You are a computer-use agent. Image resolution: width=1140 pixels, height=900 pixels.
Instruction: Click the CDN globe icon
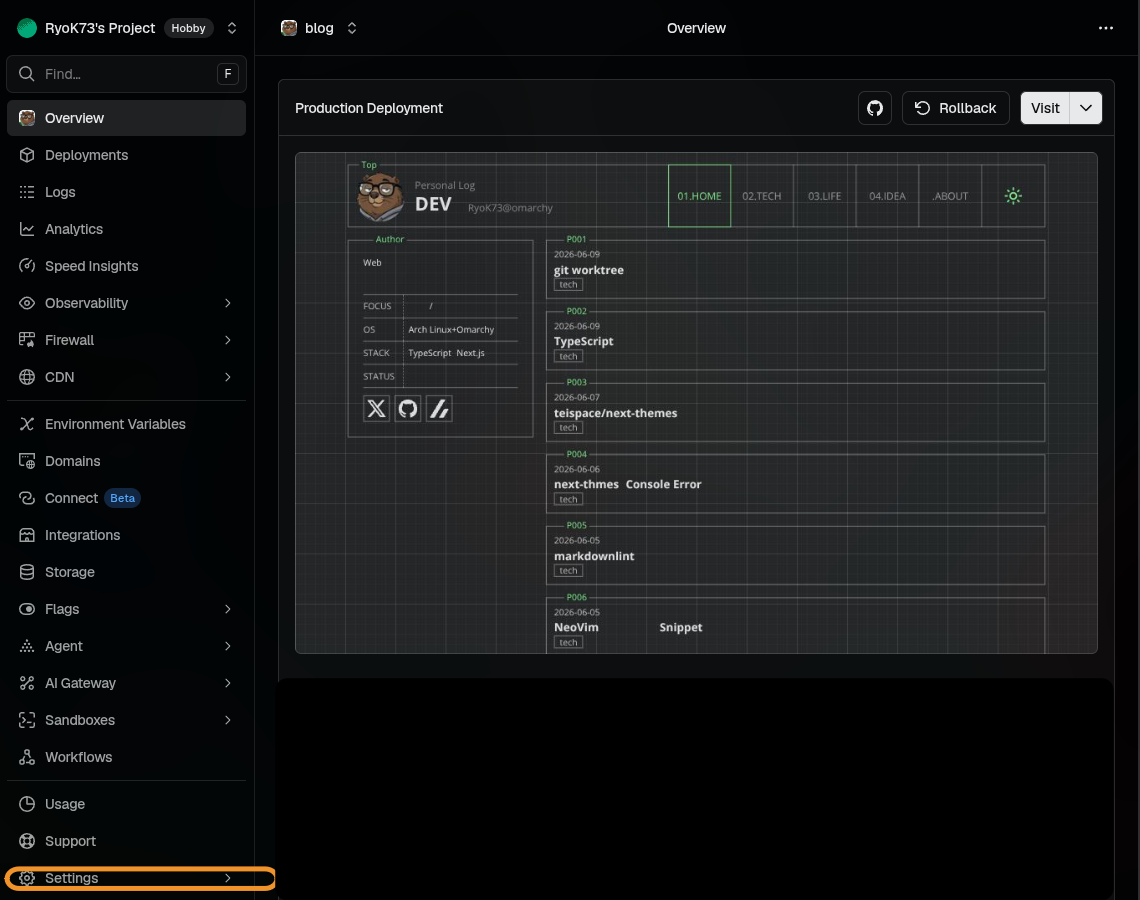pyautogui.click(x=27, y=377)
